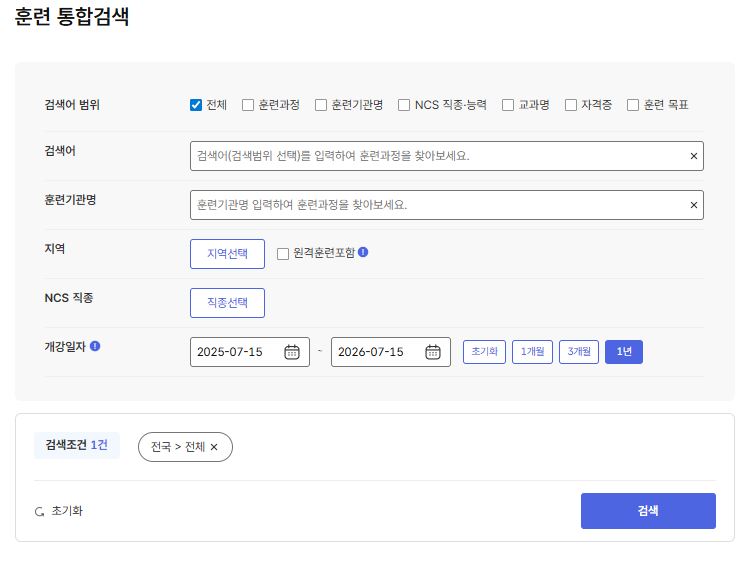Check the 자격증 checkbox
This screenshot has height=563, width=750.
point(571,105)
